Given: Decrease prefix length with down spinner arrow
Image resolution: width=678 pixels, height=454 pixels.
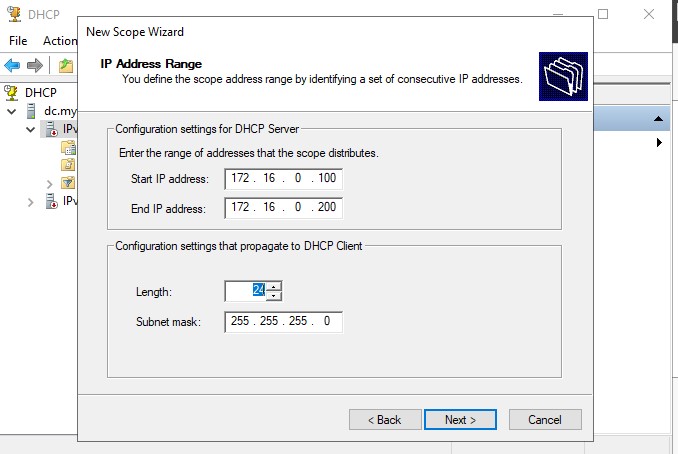Looking at the screenshot, I should [274, 296].
